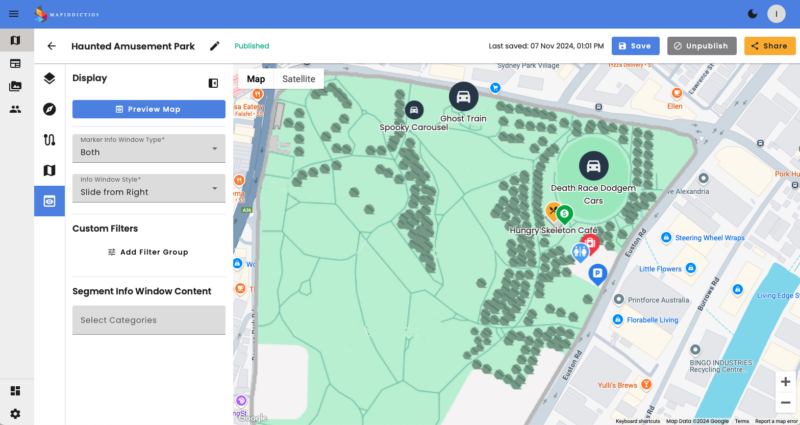Zoom in the map with plus
This screenshot has height=425, width=800.
click(x=785, y=382)
